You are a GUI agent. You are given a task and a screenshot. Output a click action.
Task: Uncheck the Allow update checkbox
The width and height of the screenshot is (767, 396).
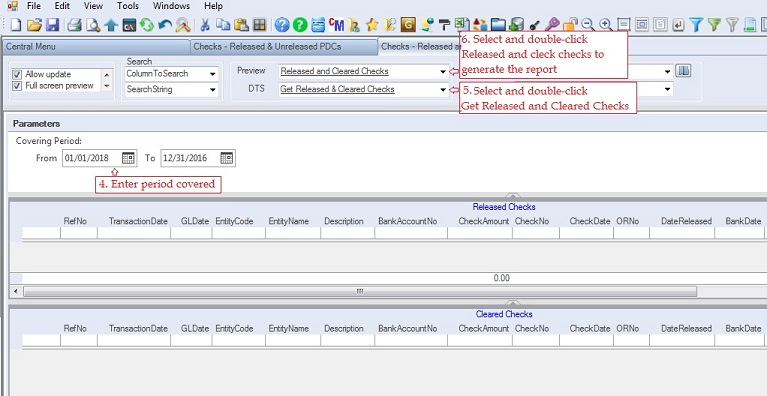(18, 74)
